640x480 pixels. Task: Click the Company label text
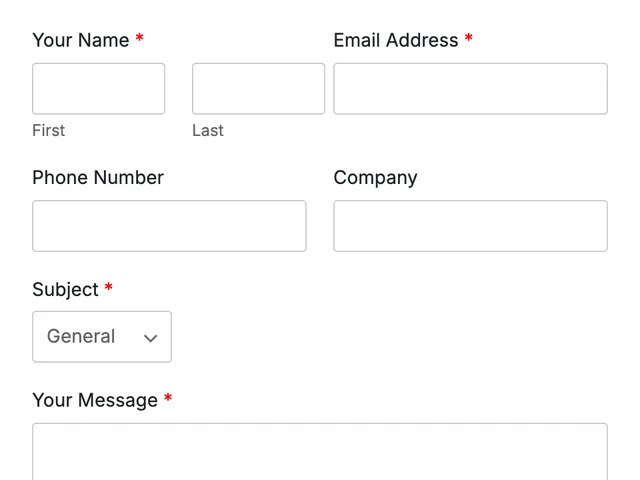[x=376, y=178]
